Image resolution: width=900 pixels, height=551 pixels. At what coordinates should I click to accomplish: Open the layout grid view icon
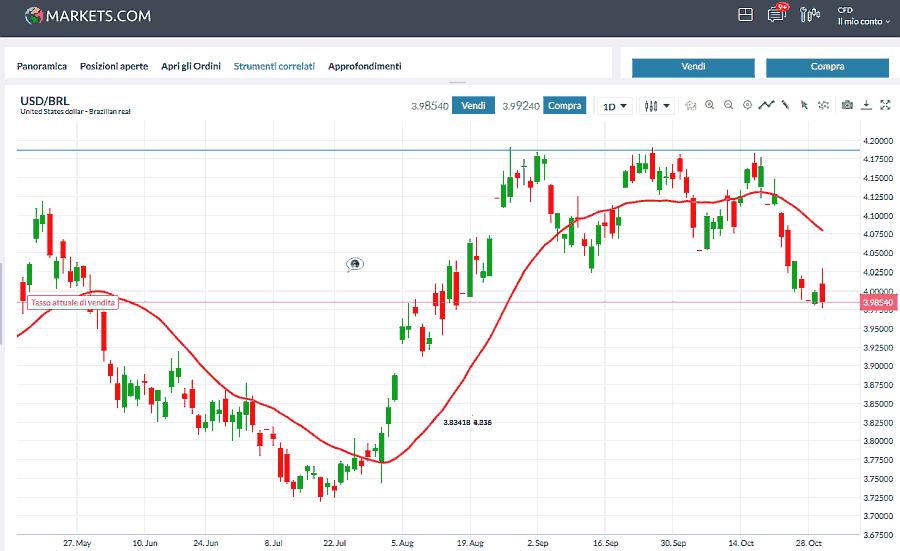coord(745,14)
